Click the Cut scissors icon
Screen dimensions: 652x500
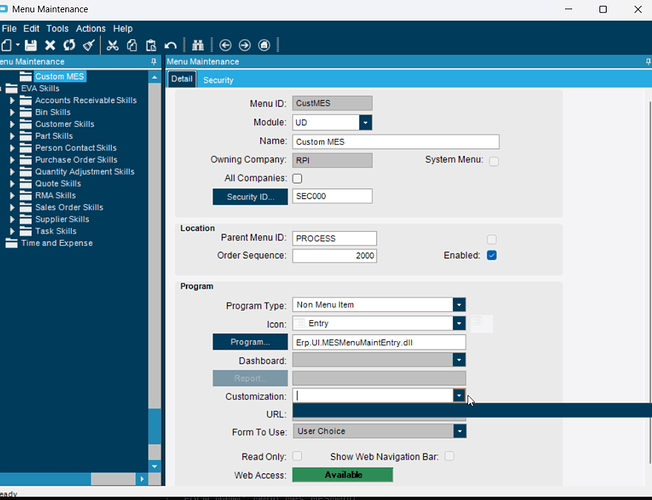(x=112, y=45)
